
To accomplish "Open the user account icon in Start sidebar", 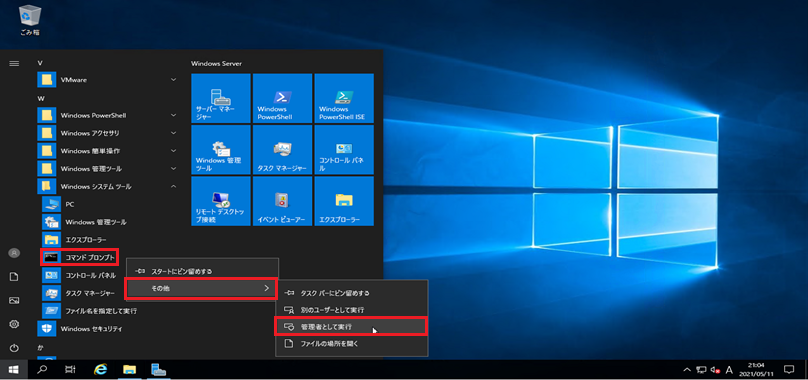I will click(14, 253).
